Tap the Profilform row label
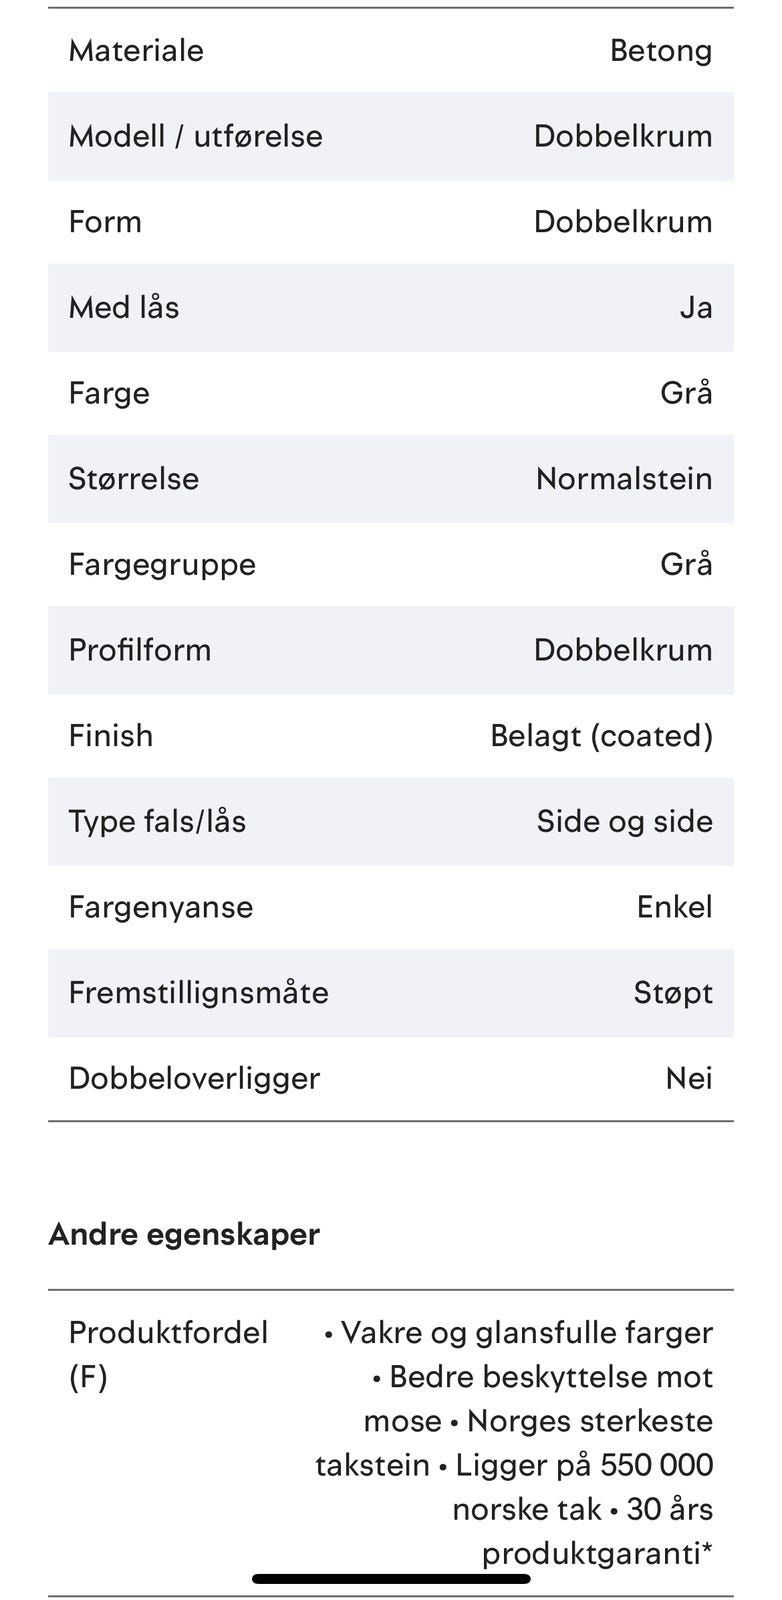 pyautogui.click(x=140, y=650)
